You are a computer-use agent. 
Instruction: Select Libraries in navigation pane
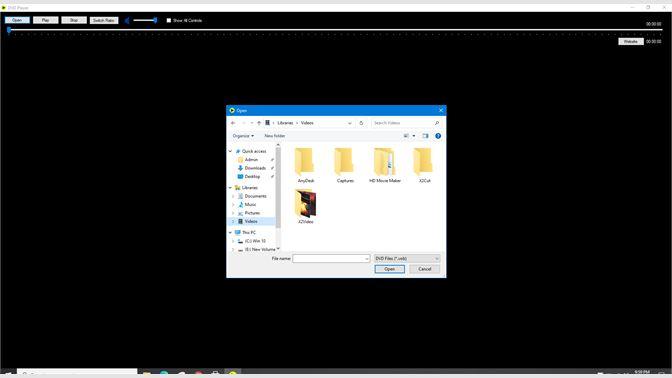coord(249,188)
